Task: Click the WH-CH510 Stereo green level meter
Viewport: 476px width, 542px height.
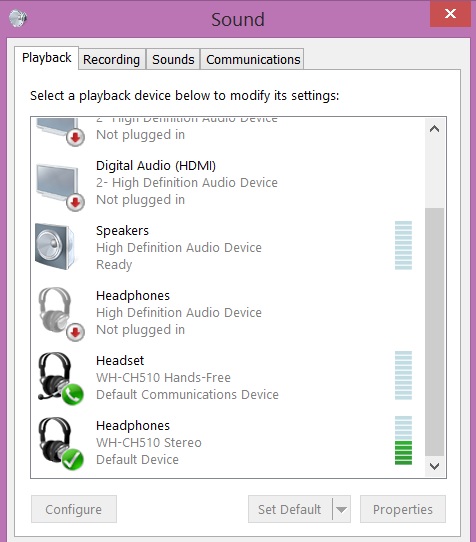Action: [403, 440]
